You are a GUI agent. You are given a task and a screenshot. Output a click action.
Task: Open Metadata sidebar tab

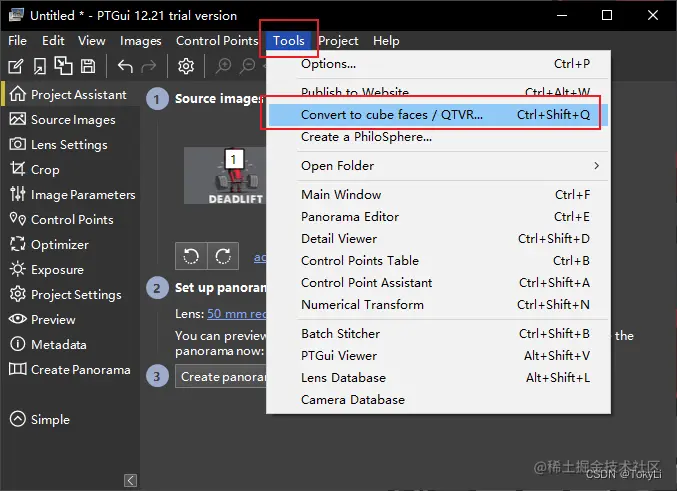click(x=70, y=345)
